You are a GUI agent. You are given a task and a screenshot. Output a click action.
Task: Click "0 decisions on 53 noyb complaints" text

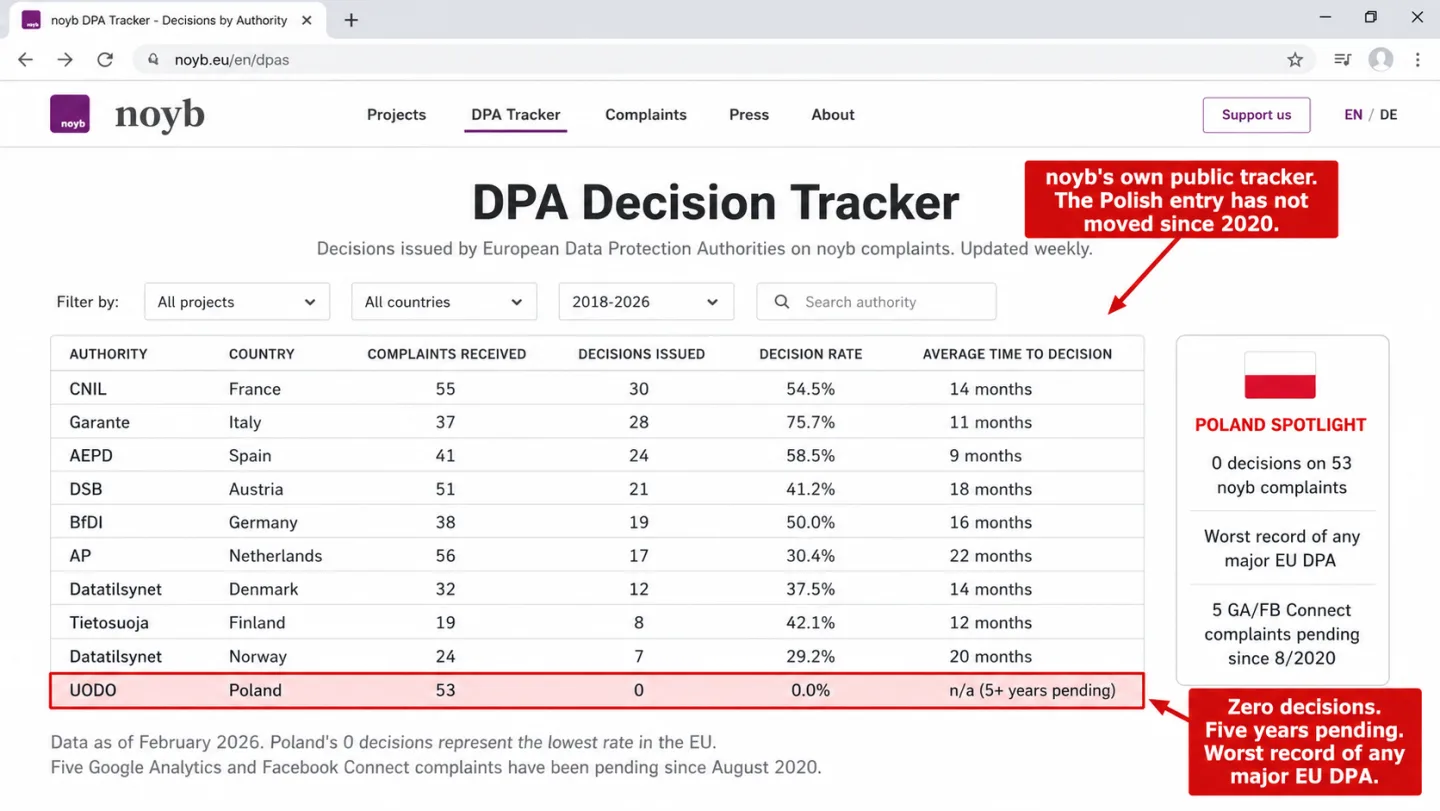click(x=1281, y=475)
